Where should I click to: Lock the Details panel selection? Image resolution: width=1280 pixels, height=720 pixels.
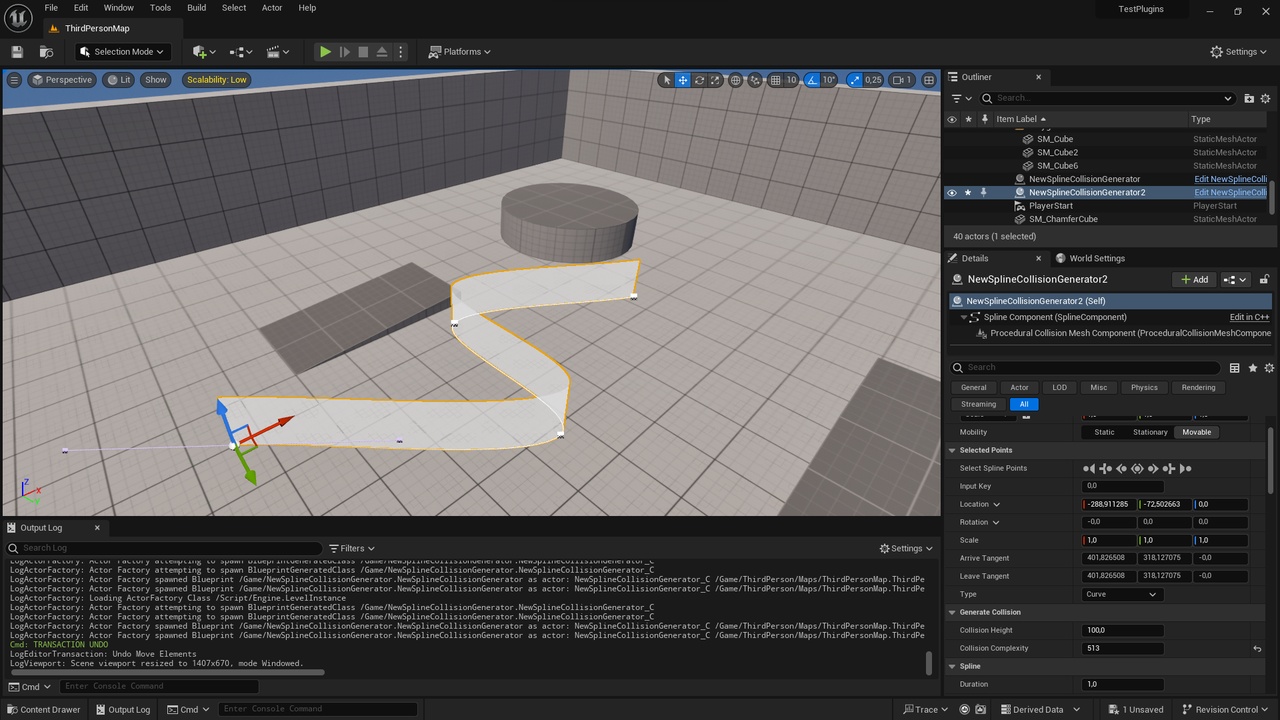1264,280
